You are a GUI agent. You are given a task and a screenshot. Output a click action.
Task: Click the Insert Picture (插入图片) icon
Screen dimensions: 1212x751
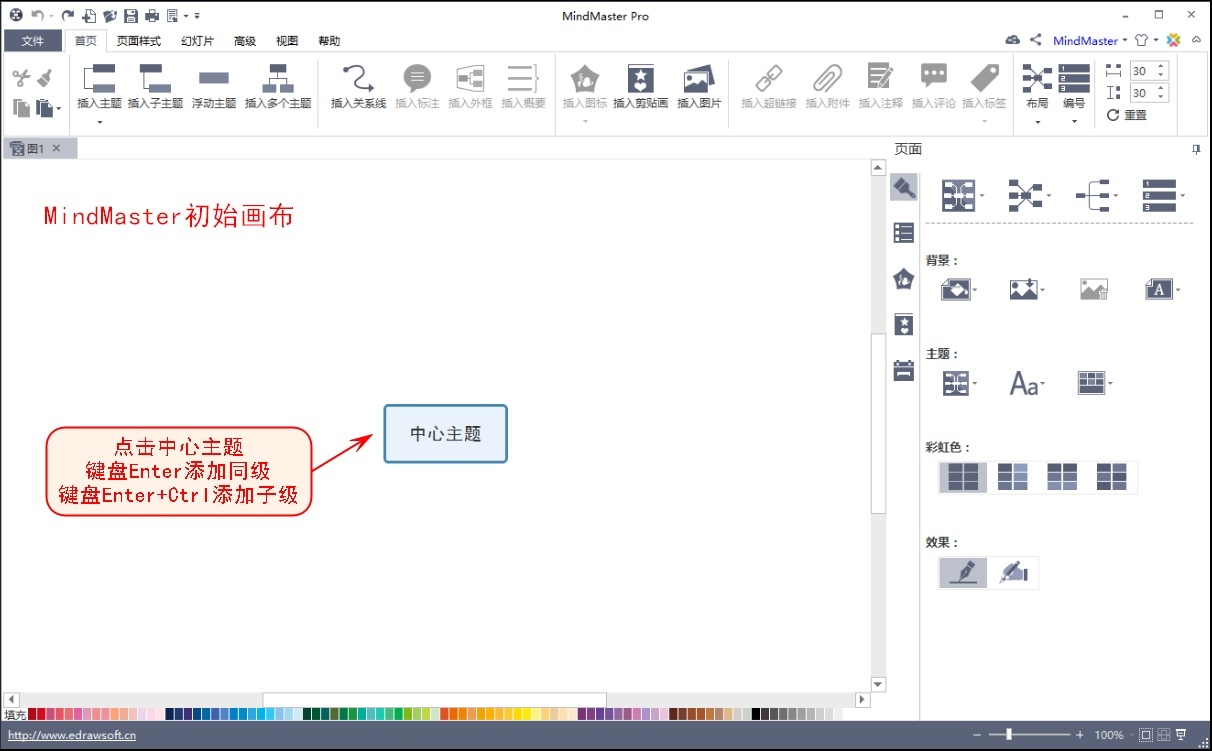tap(698, 79)
